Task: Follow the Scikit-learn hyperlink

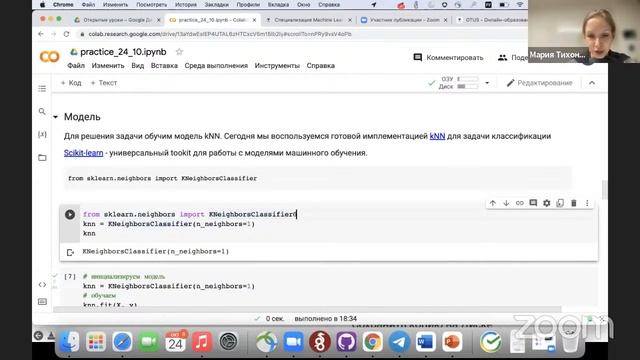Action: tap(83, 153)
